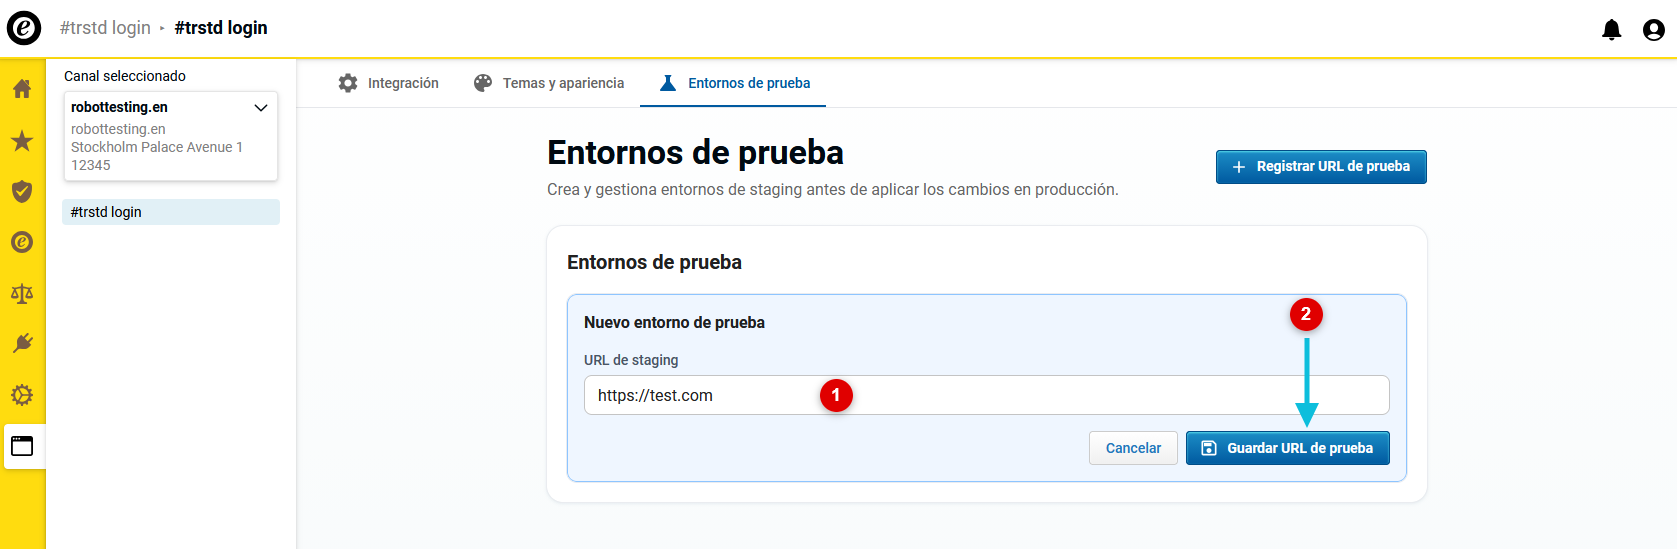Image resolution: width=1677 pixels, height=549 pixels.
Task: Click the floppy disk save icon
Action: (x=1208, y=448)
